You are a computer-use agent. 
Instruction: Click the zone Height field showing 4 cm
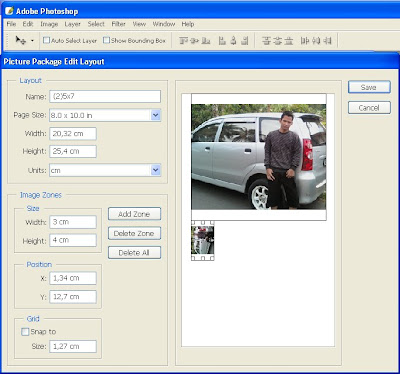[x=73, y=240]
